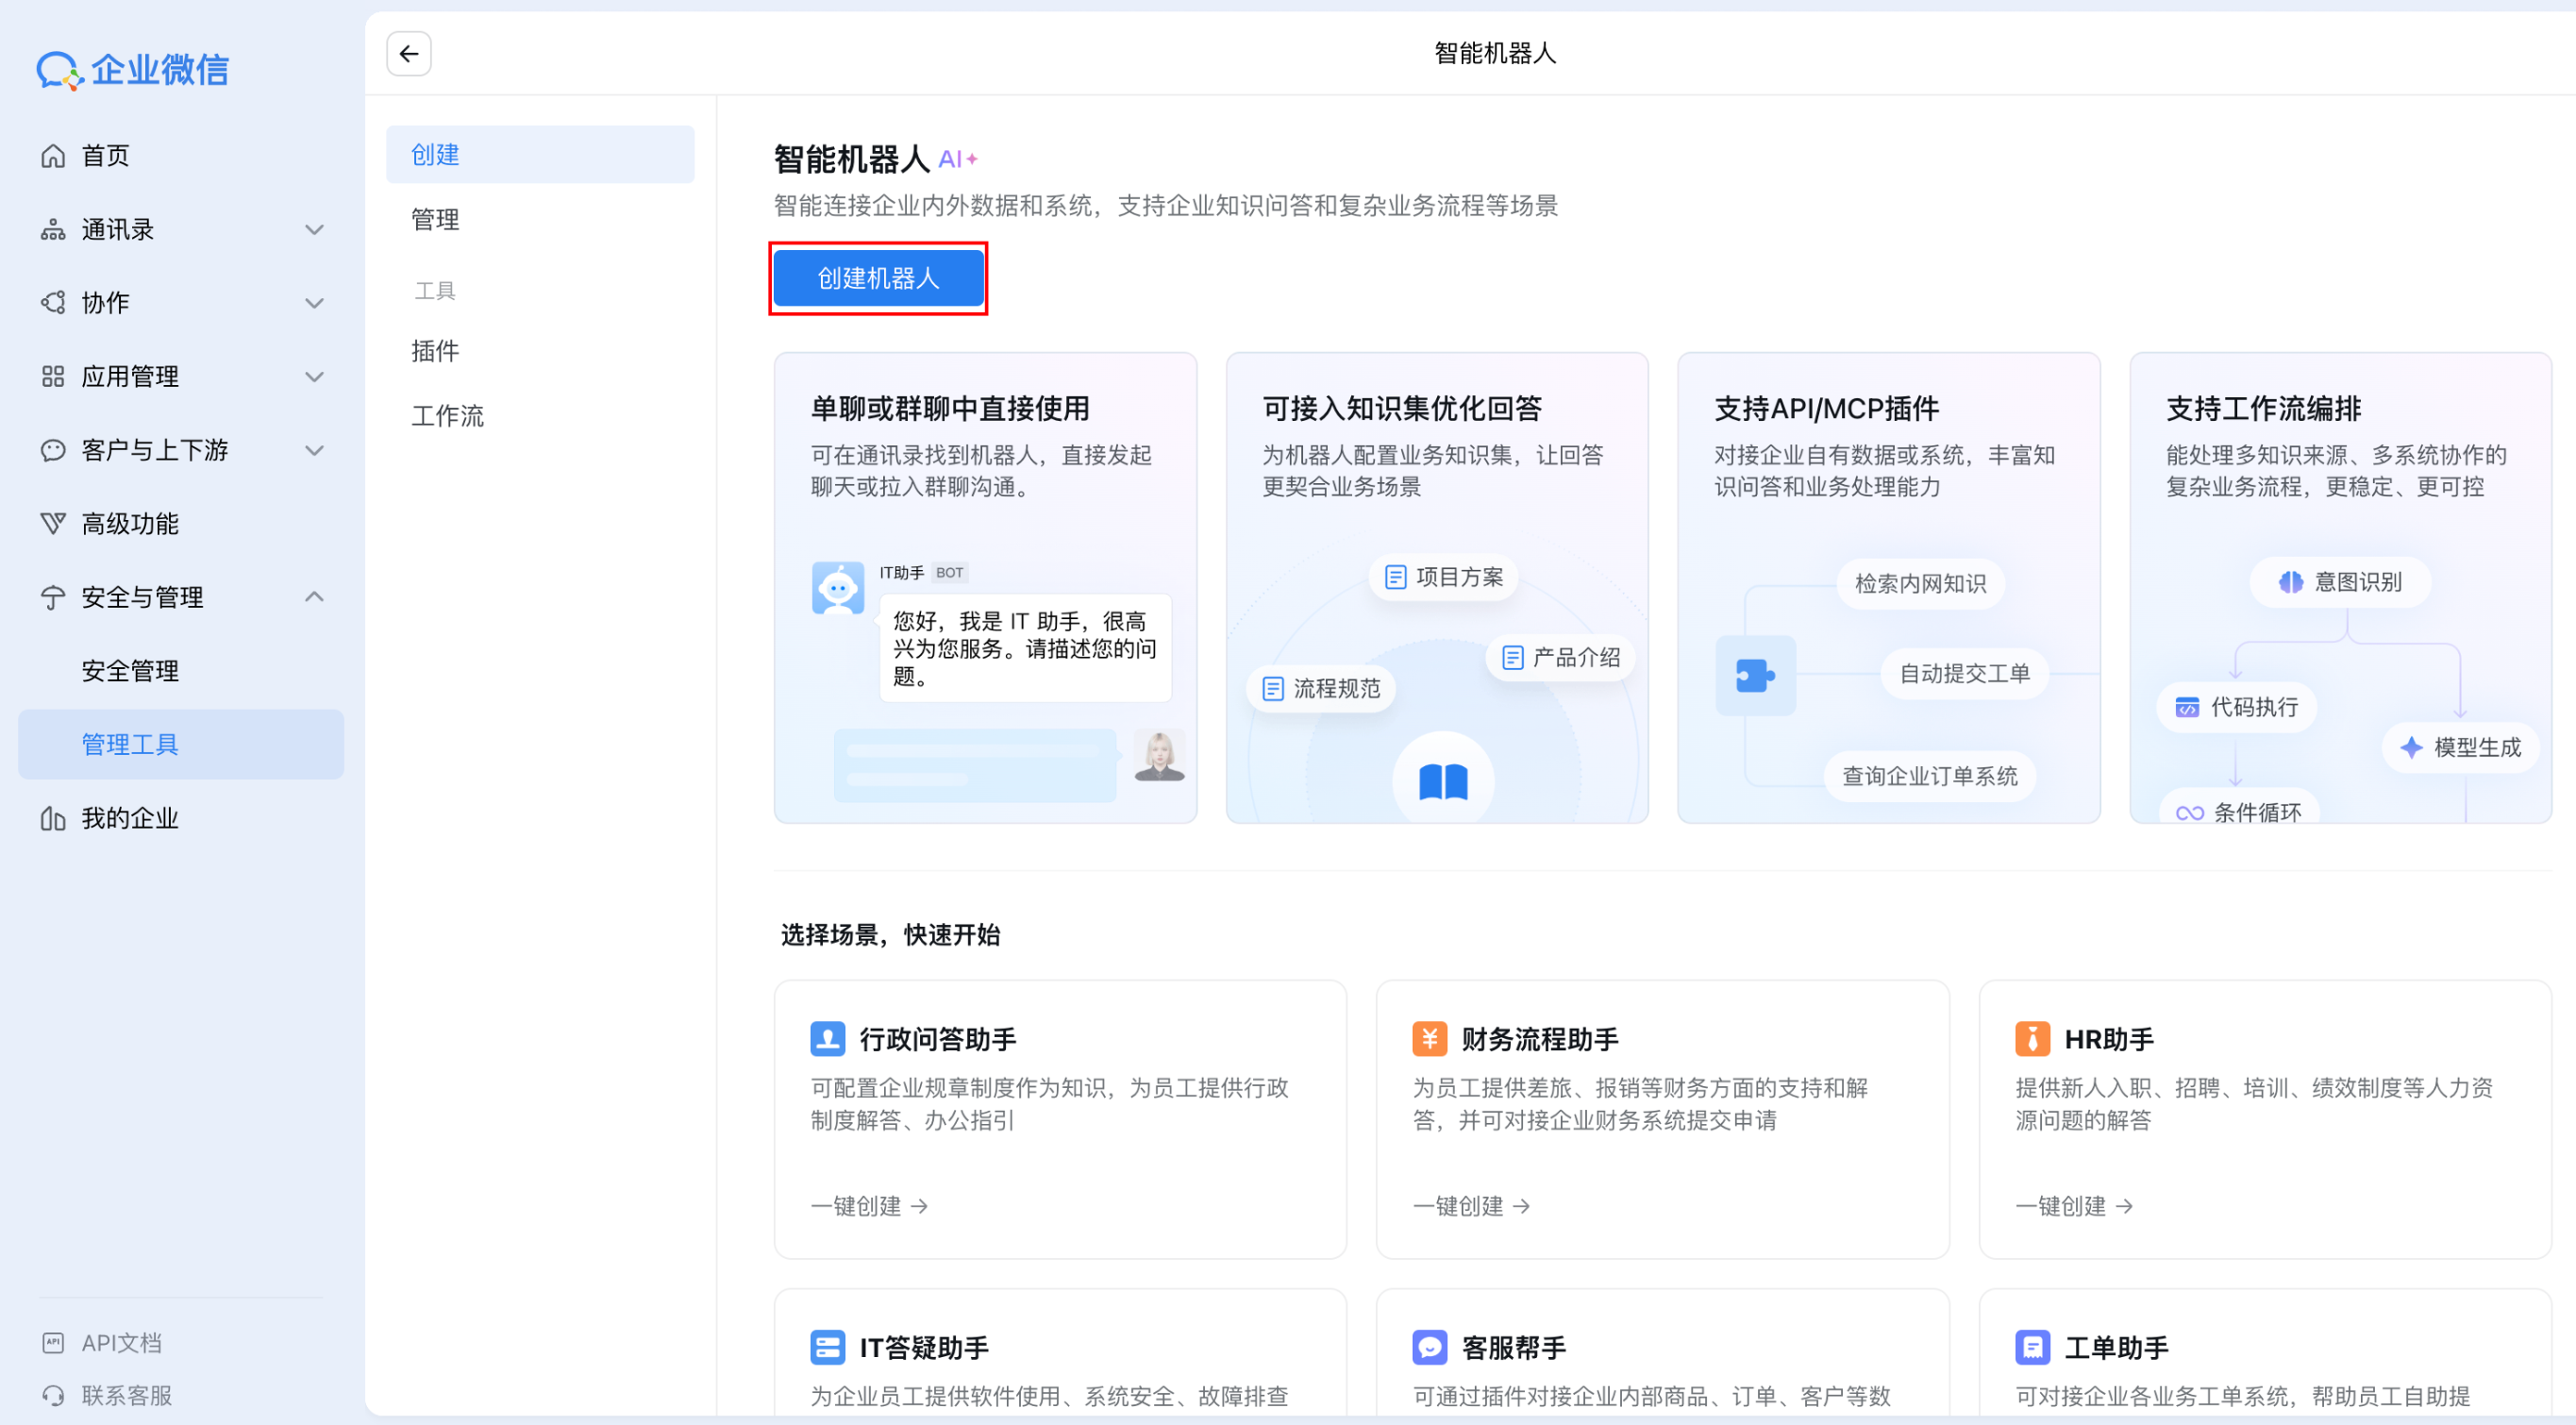Select the 可接入知识集优化回答 card
Viewport: 2576px width, 1425px height.
[x=1437, y=588]
